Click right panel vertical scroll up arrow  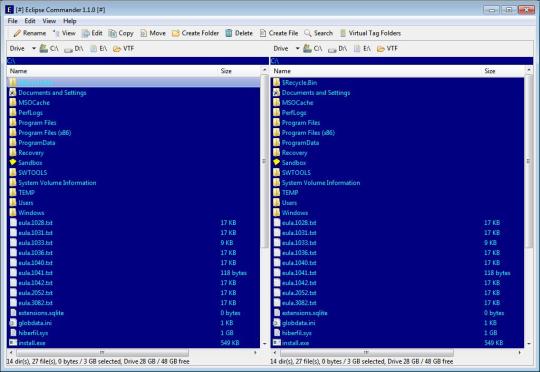coord(529,70)
